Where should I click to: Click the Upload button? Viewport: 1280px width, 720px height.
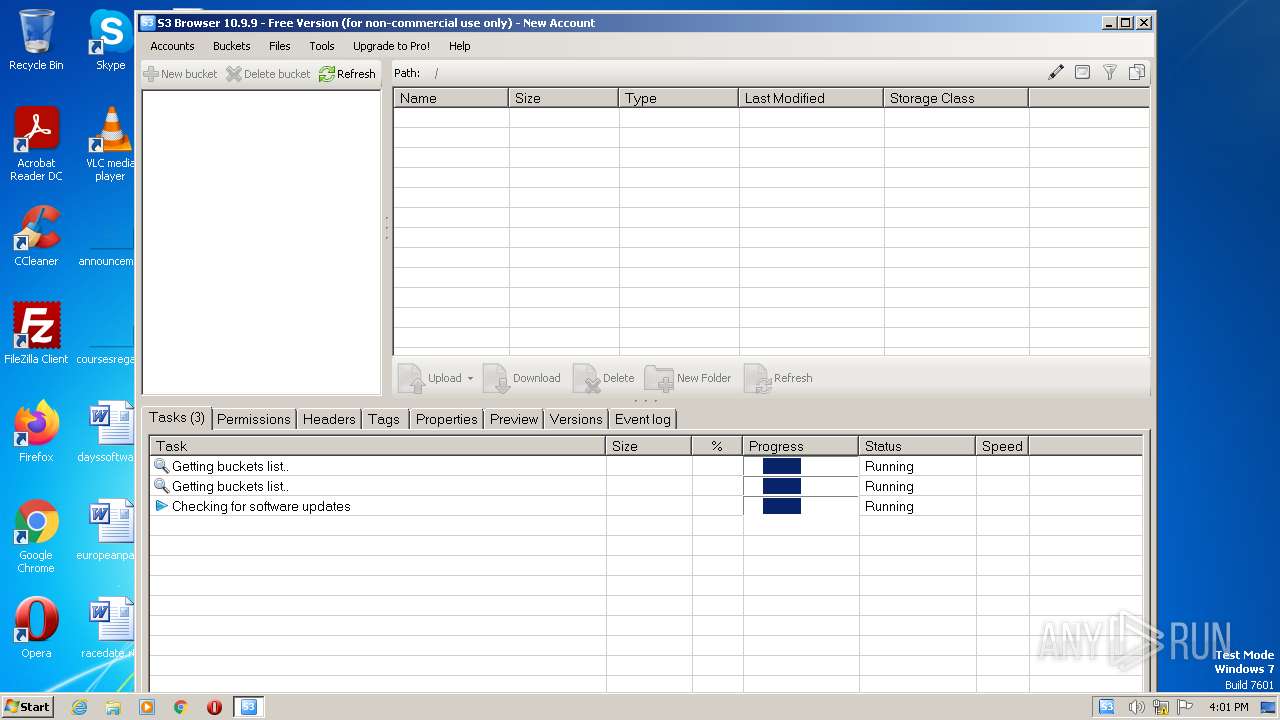(430, 378)
